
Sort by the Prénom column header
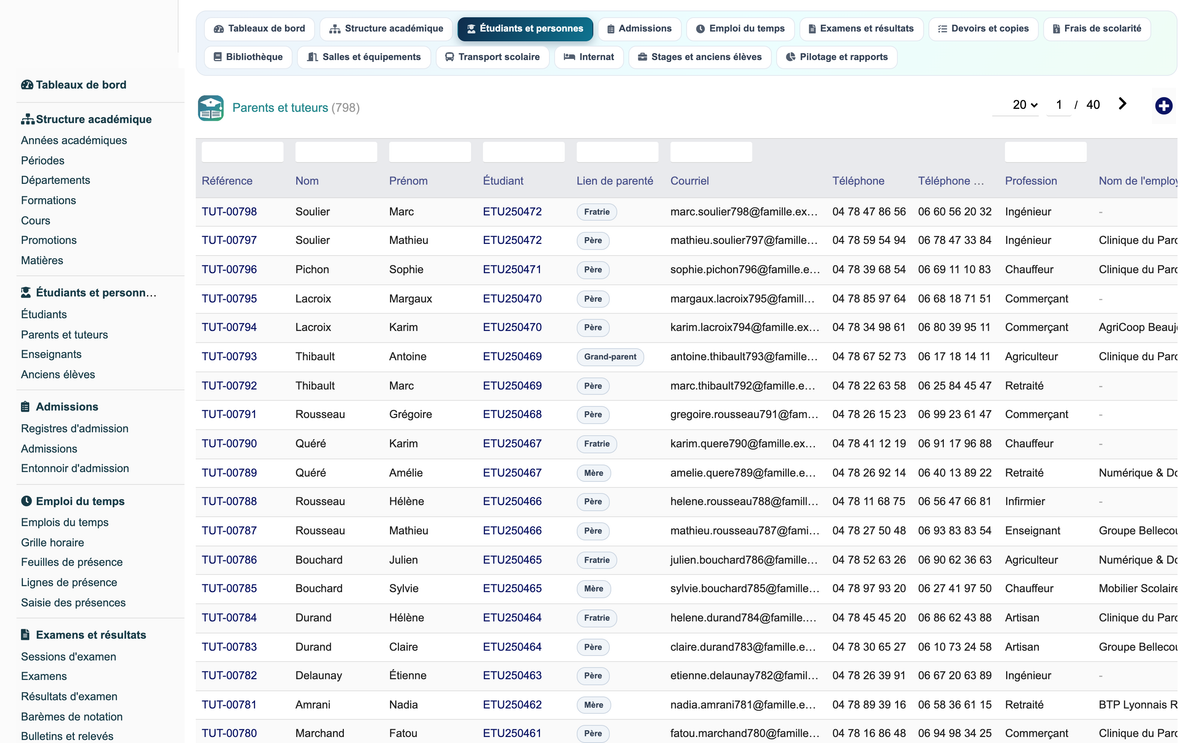[x=408, y=181]
